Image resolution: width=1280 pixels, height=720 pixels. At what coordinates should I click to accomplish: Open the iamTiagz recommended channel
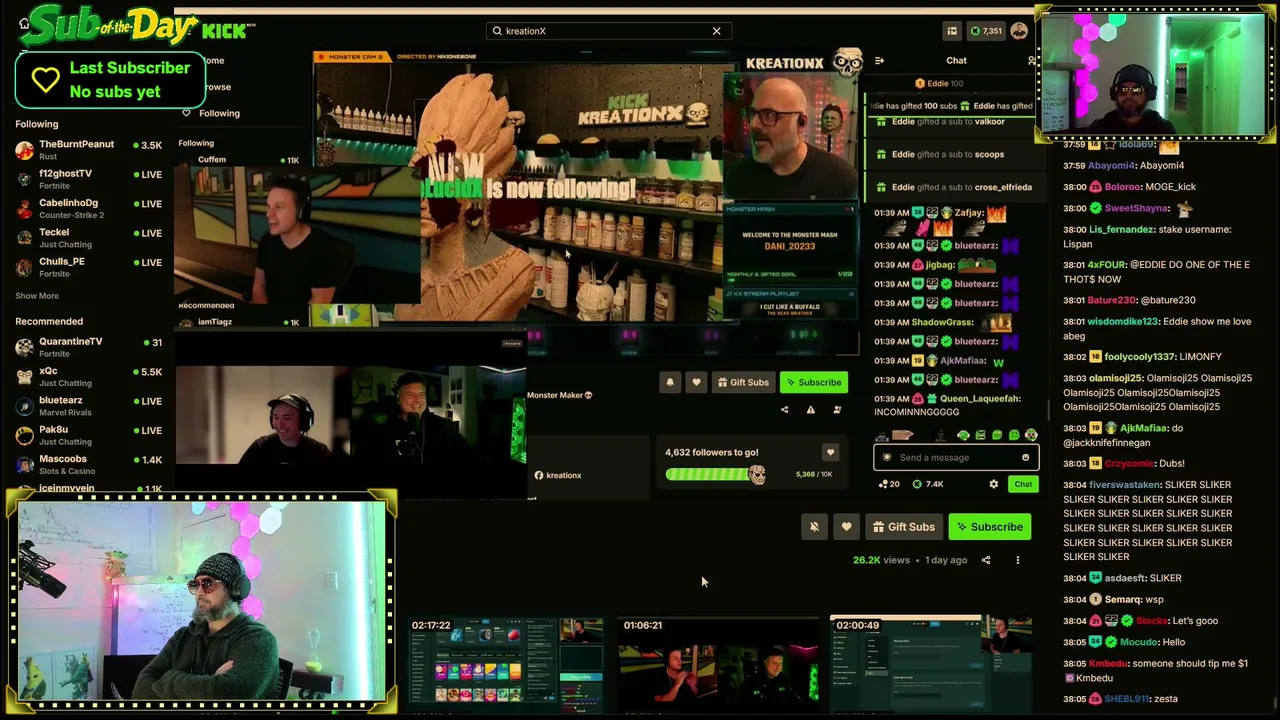(239, 322)
